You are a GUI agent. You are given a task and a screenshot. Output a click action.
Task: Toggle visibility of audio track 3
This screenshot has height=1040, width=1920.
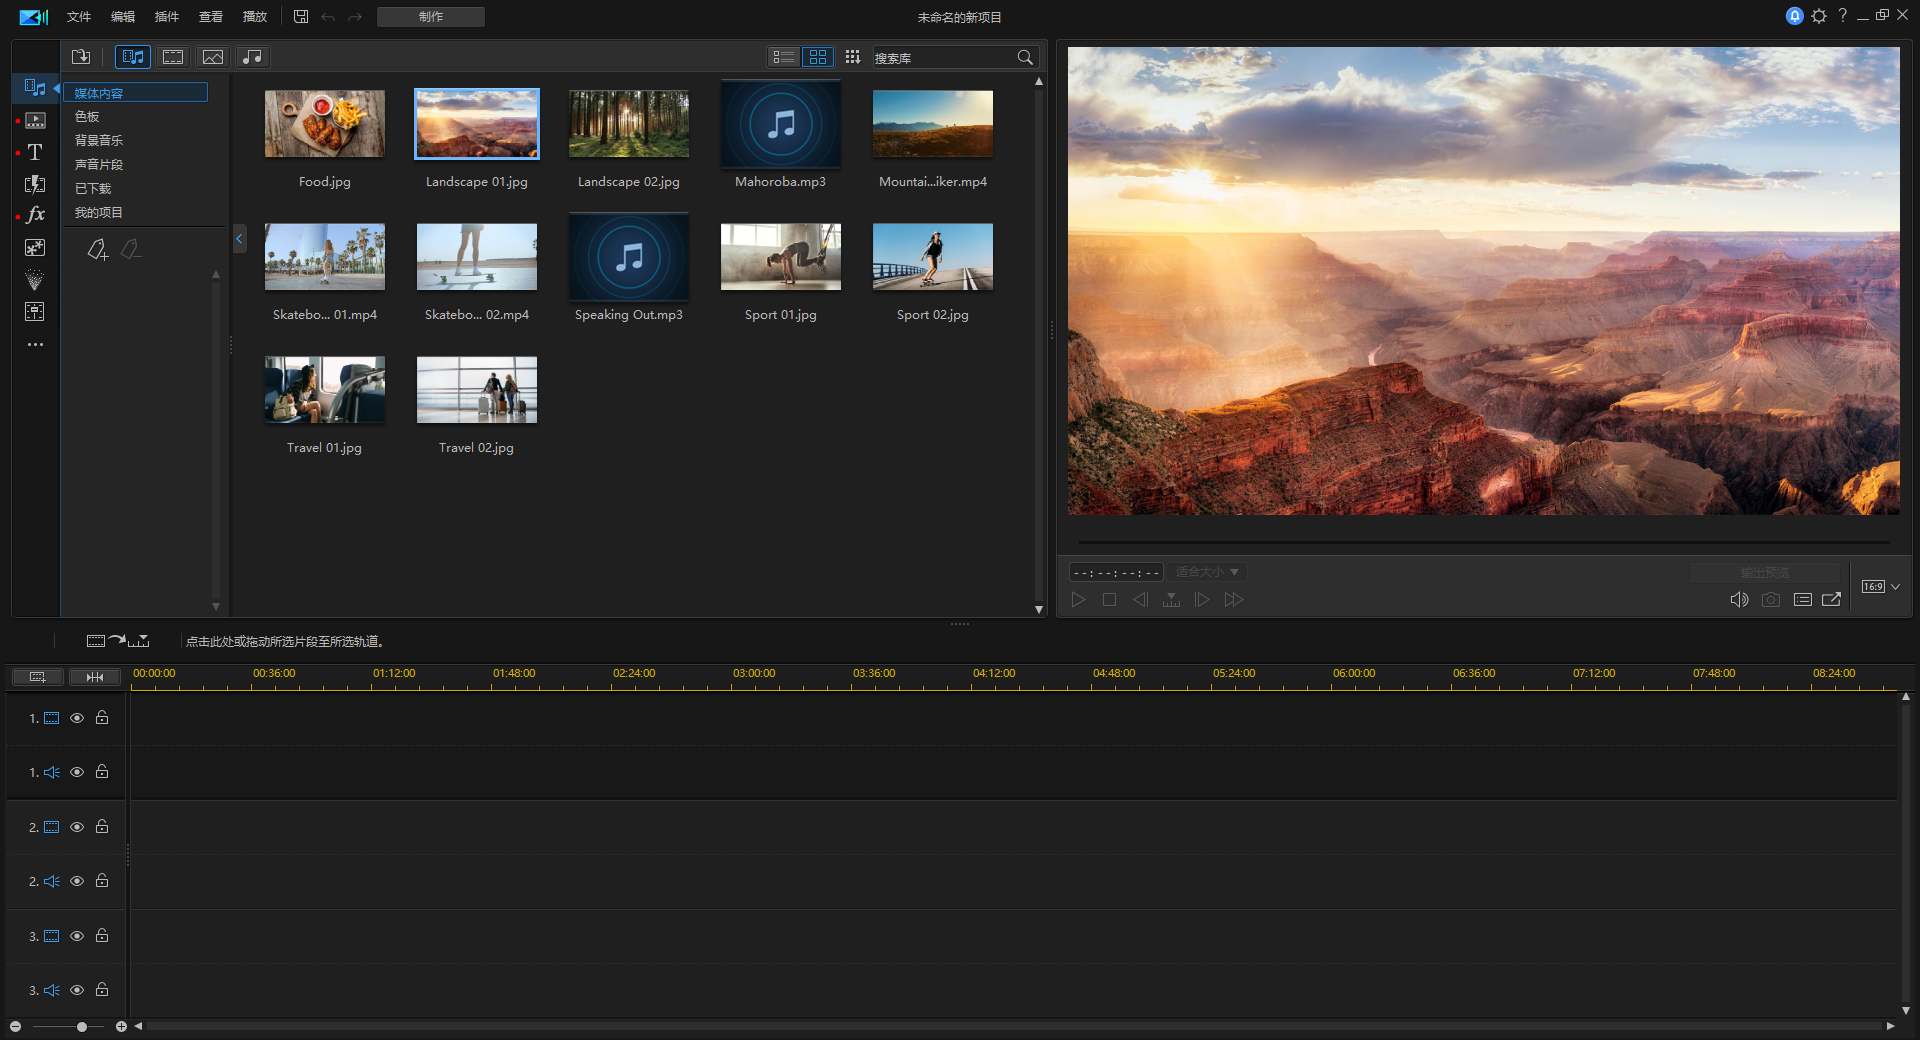[x=77, y=990]
